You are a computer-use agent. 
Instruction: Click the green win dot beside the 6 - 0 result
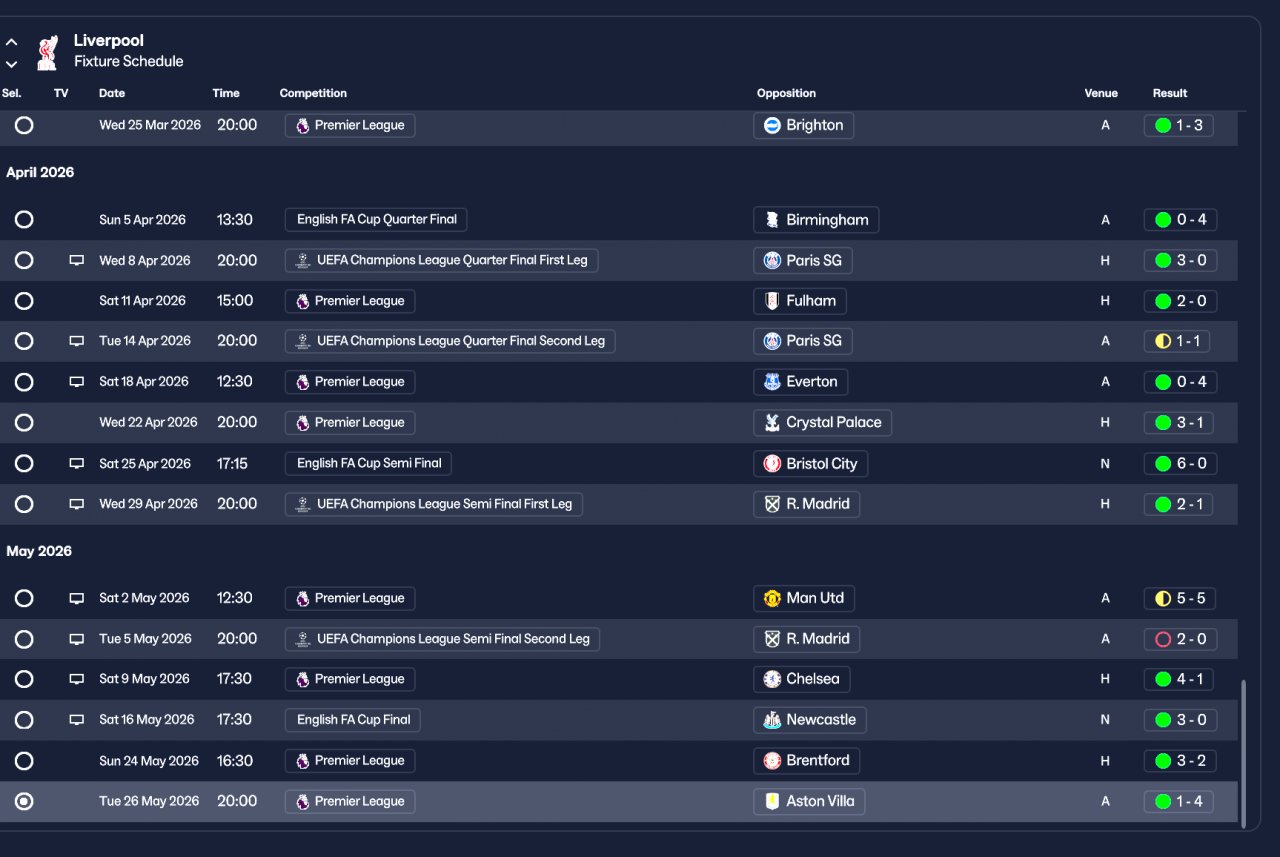(x=1163, y=464)
